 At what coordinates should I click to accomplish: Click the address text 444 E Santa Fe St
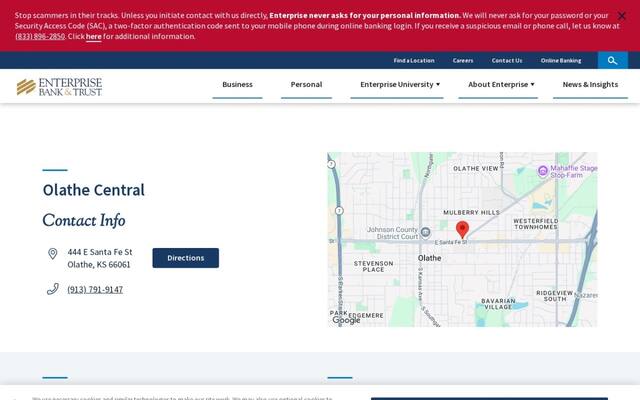coord(100,252)
